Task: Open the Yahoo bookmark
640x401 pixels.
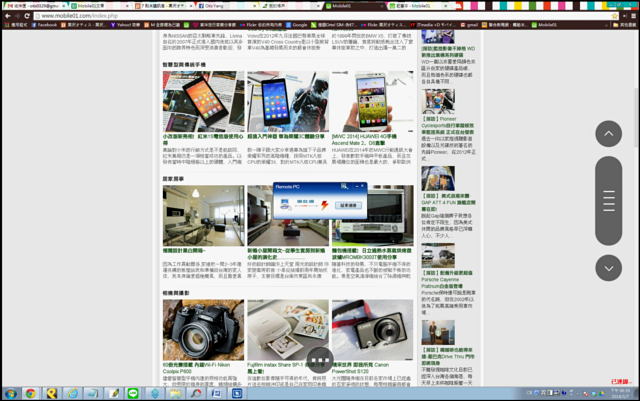Action: (125, 25)
